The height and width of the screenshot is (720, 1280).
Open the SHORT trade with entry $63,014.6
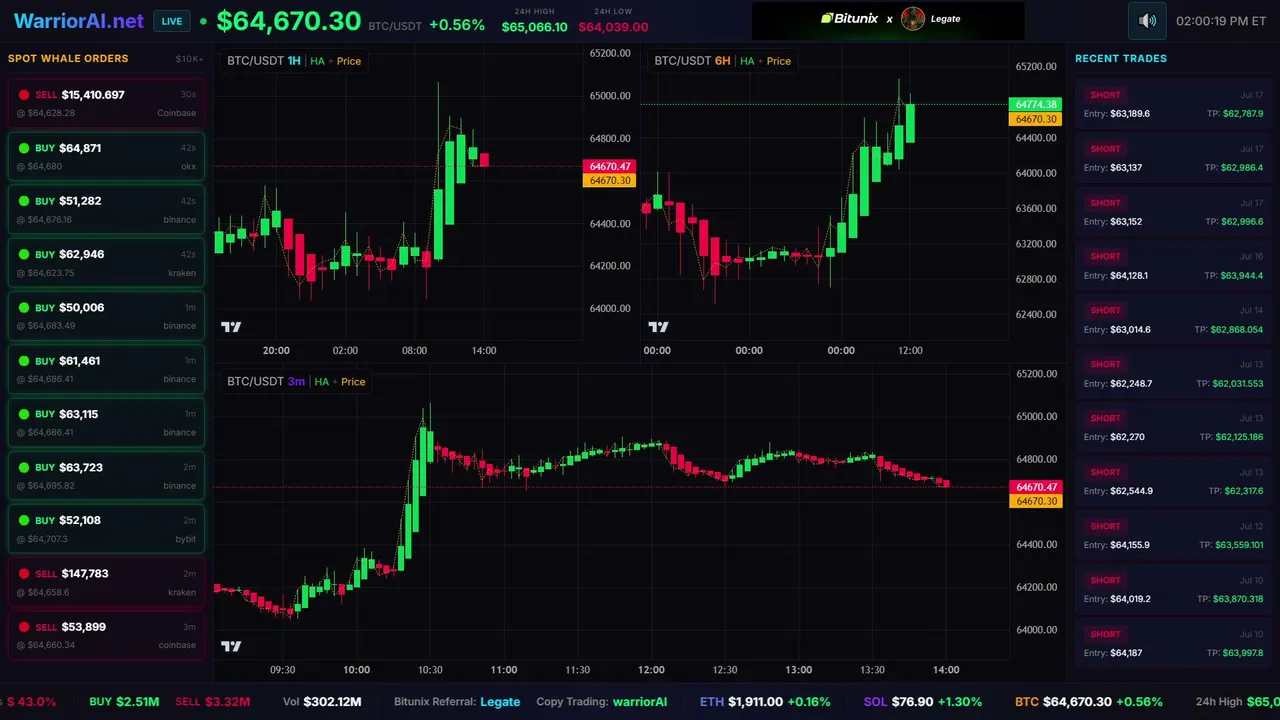point(1173,320)
